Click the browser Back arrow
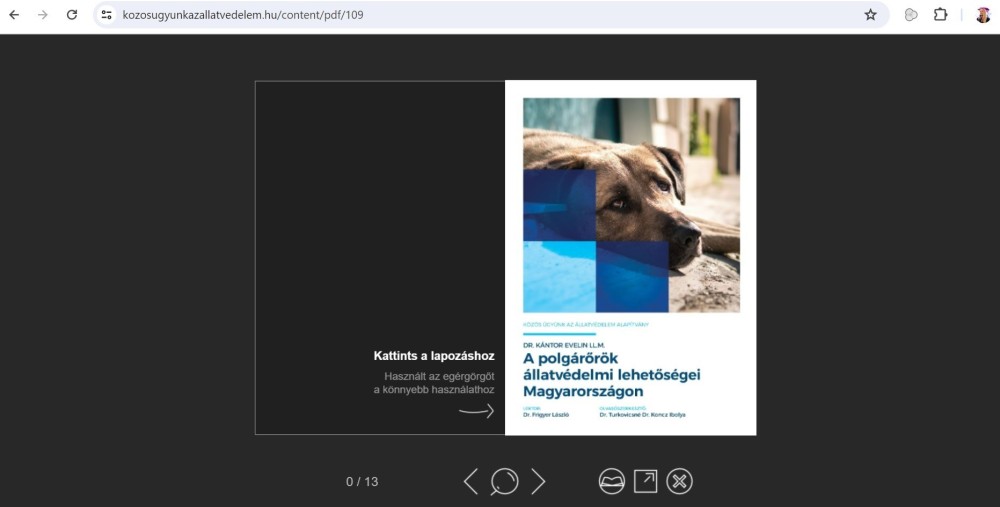Screen dimensions: 1000x507 click(x=14, y=15)
